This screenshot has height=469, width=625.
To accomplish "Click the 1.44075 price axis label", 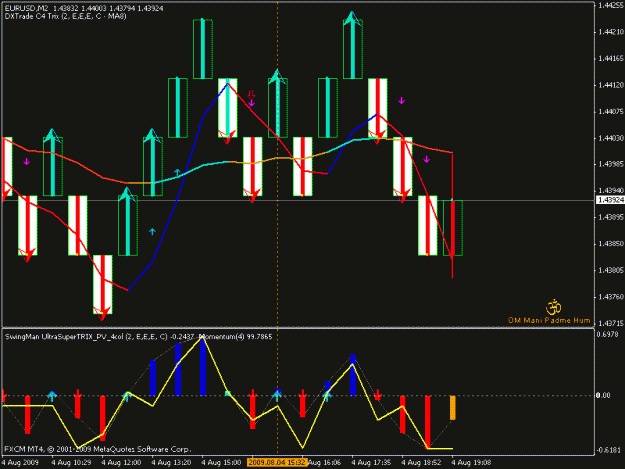I will coord(611,112).
